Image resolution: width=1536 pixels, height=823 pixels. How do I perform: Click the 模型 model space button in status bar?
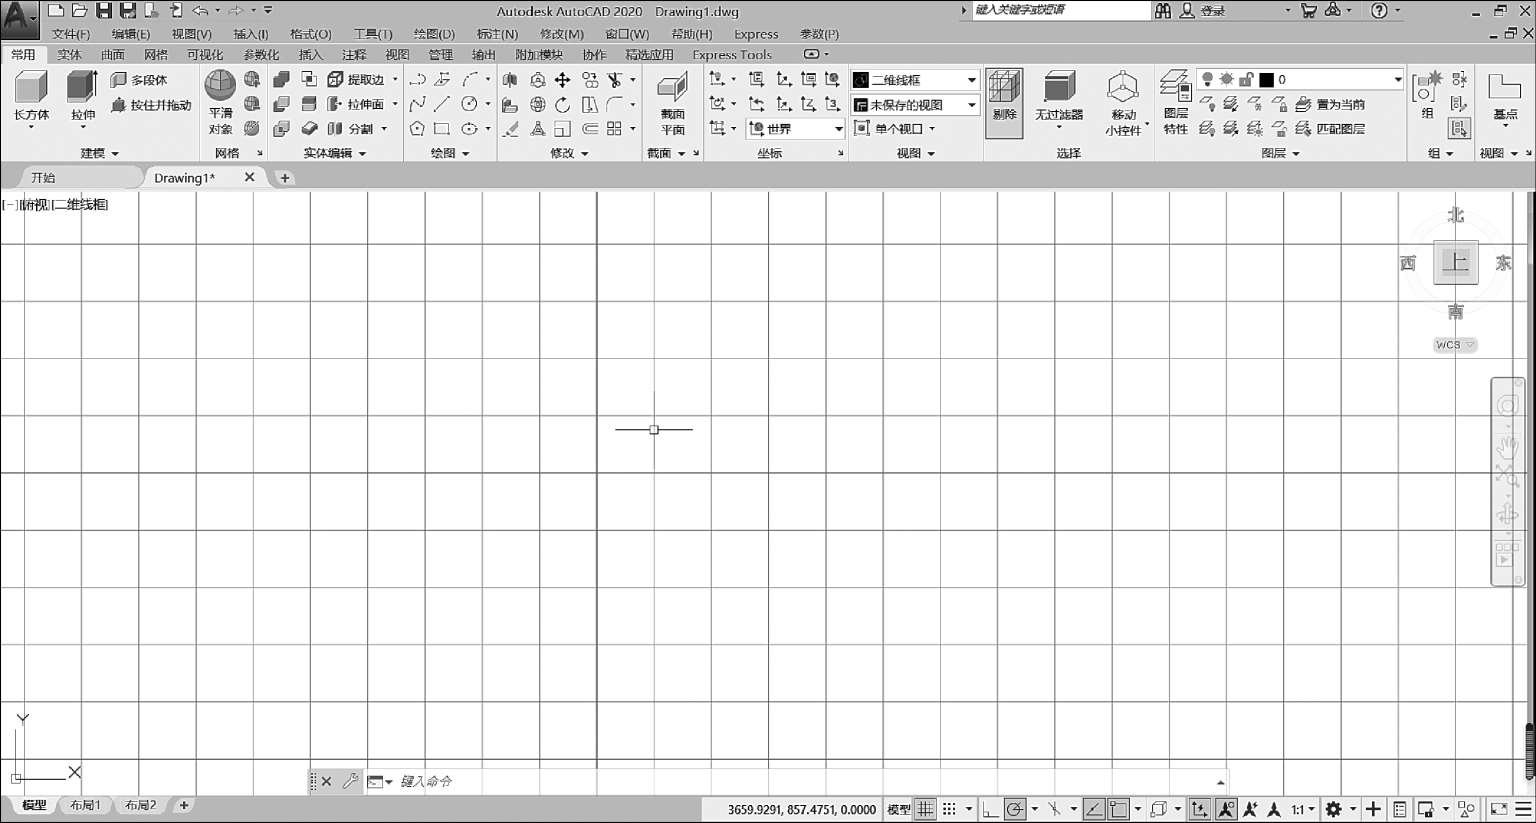(x=899, y=809)
